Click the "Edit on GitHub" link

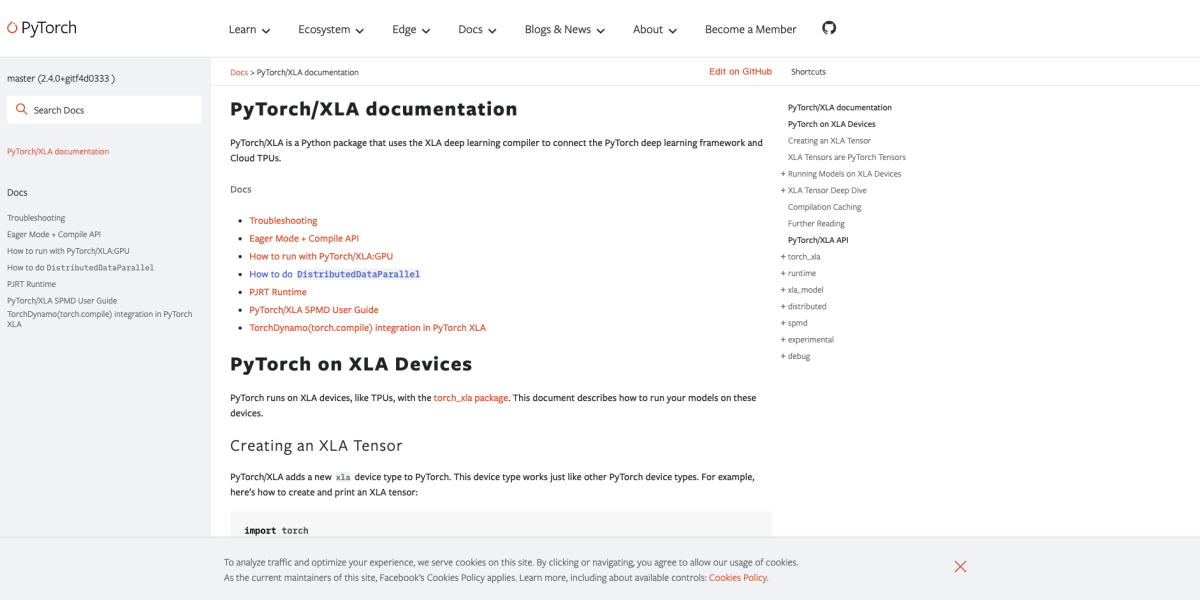[x=740, y=71]
